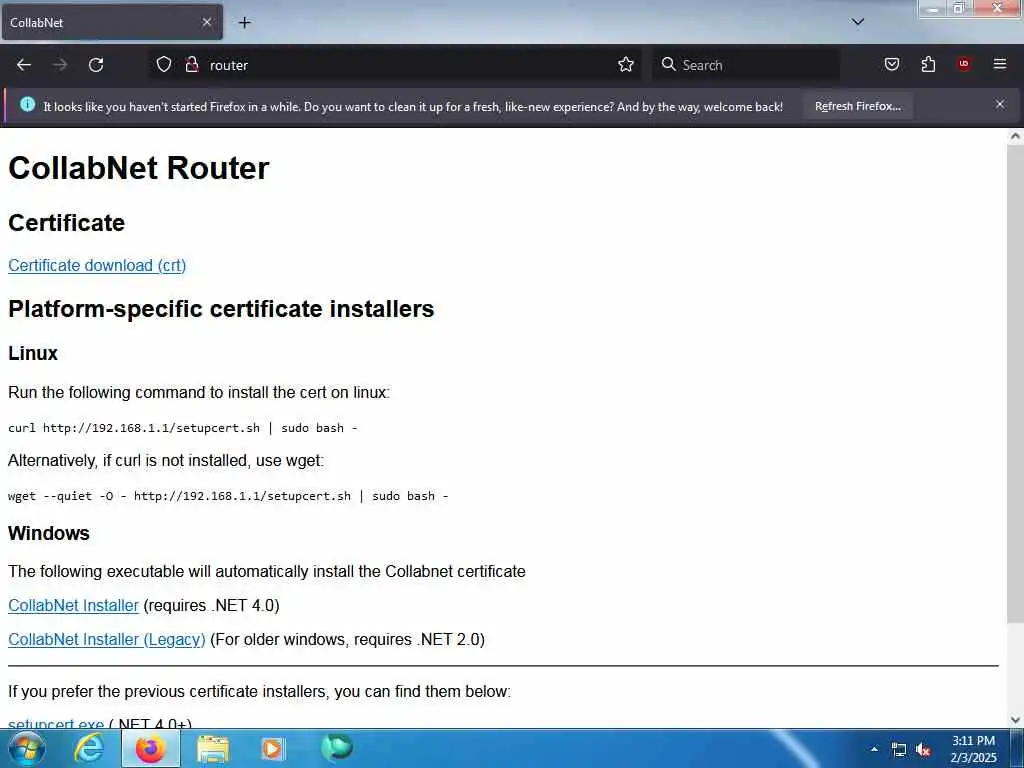Open the green chat app taskbar icon

tap(336, 748)
